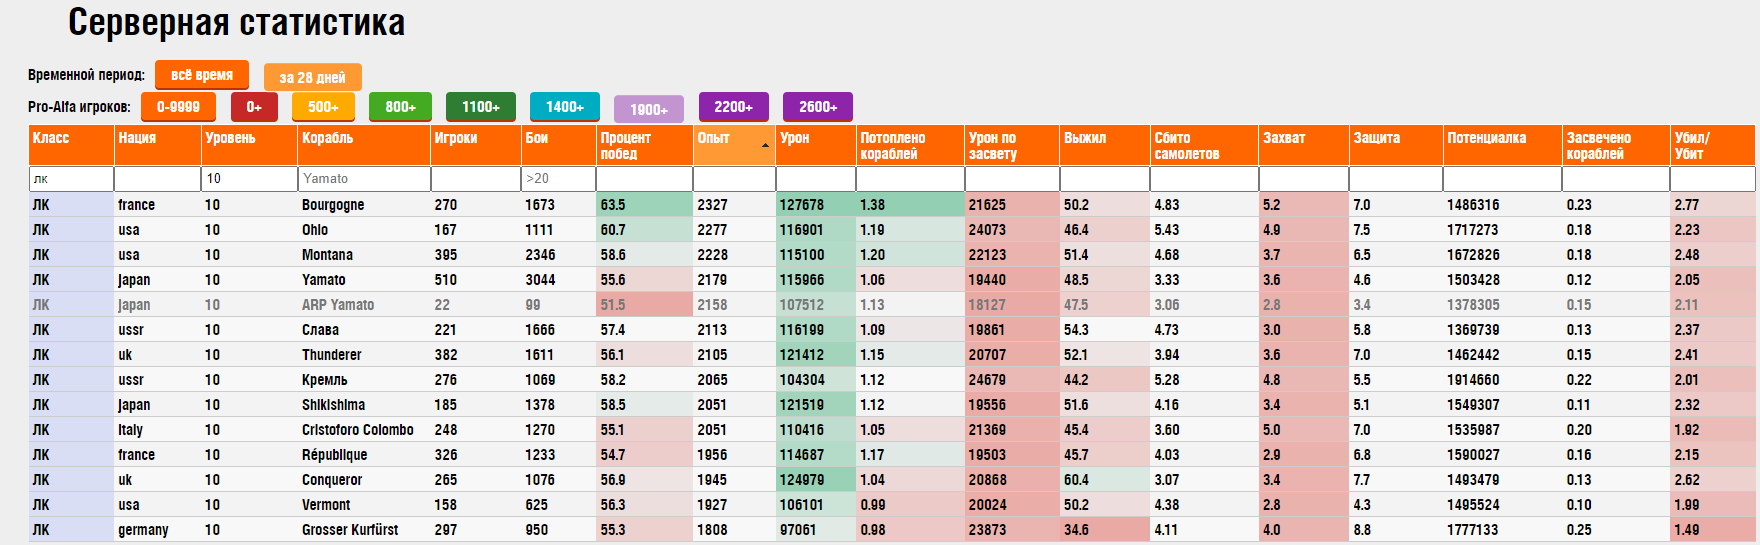Choose the red 0+ player filter

coord(254,106)
